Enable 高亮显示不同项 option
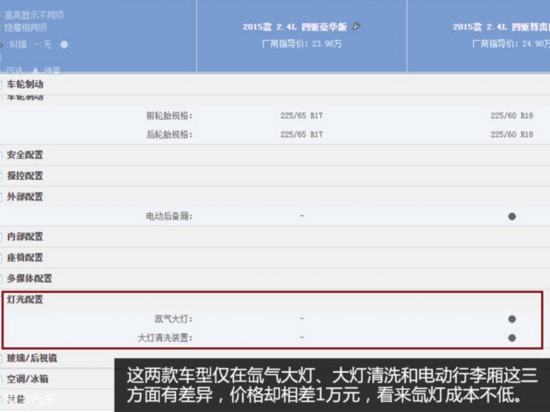The image size is (550, 412). 34,15
